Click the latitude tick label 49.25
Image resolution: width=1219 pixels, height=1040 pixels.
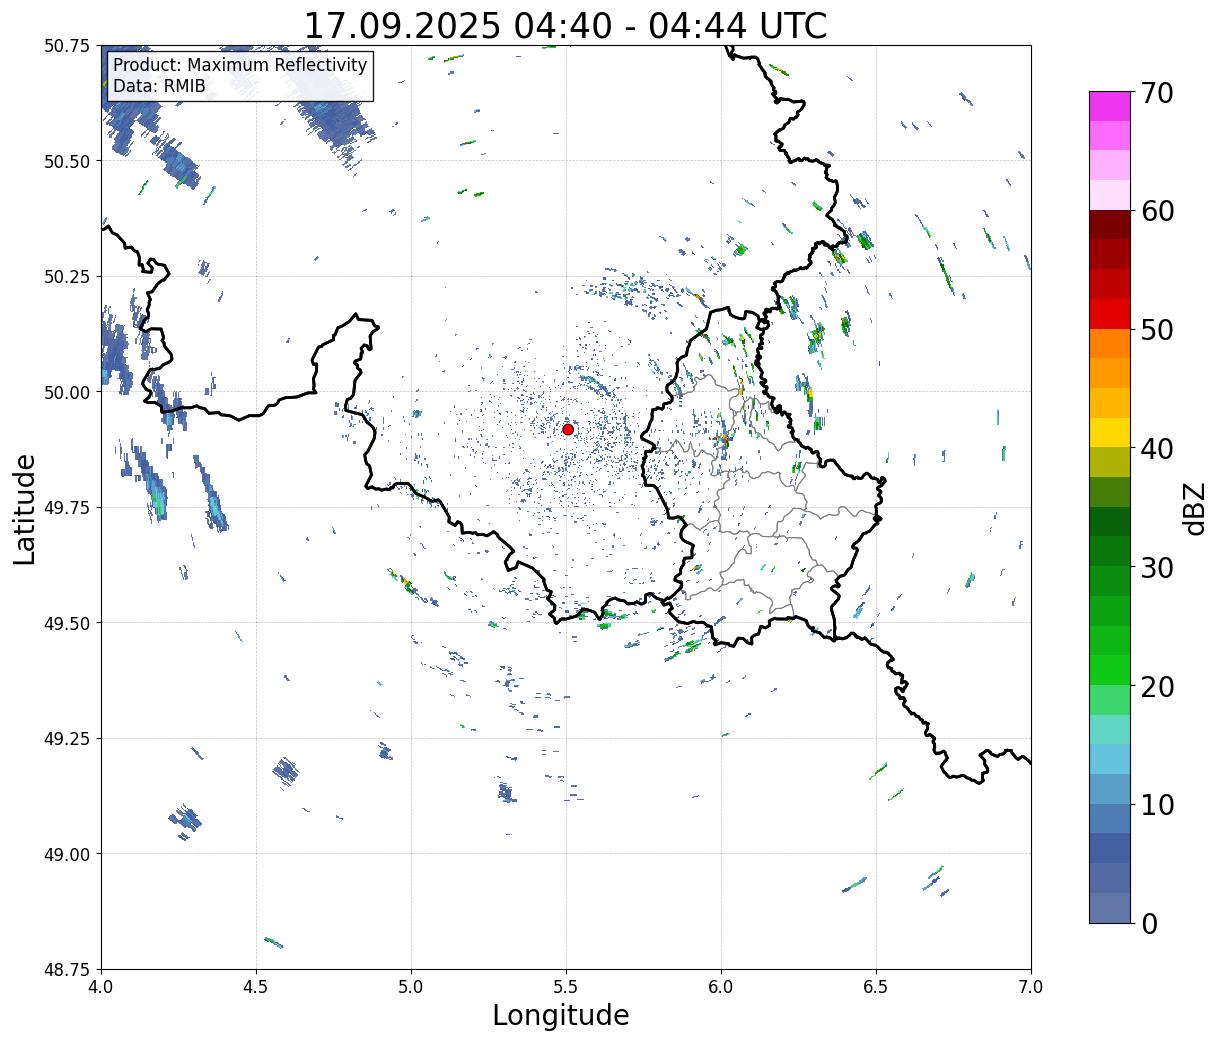tap(67, 739)
